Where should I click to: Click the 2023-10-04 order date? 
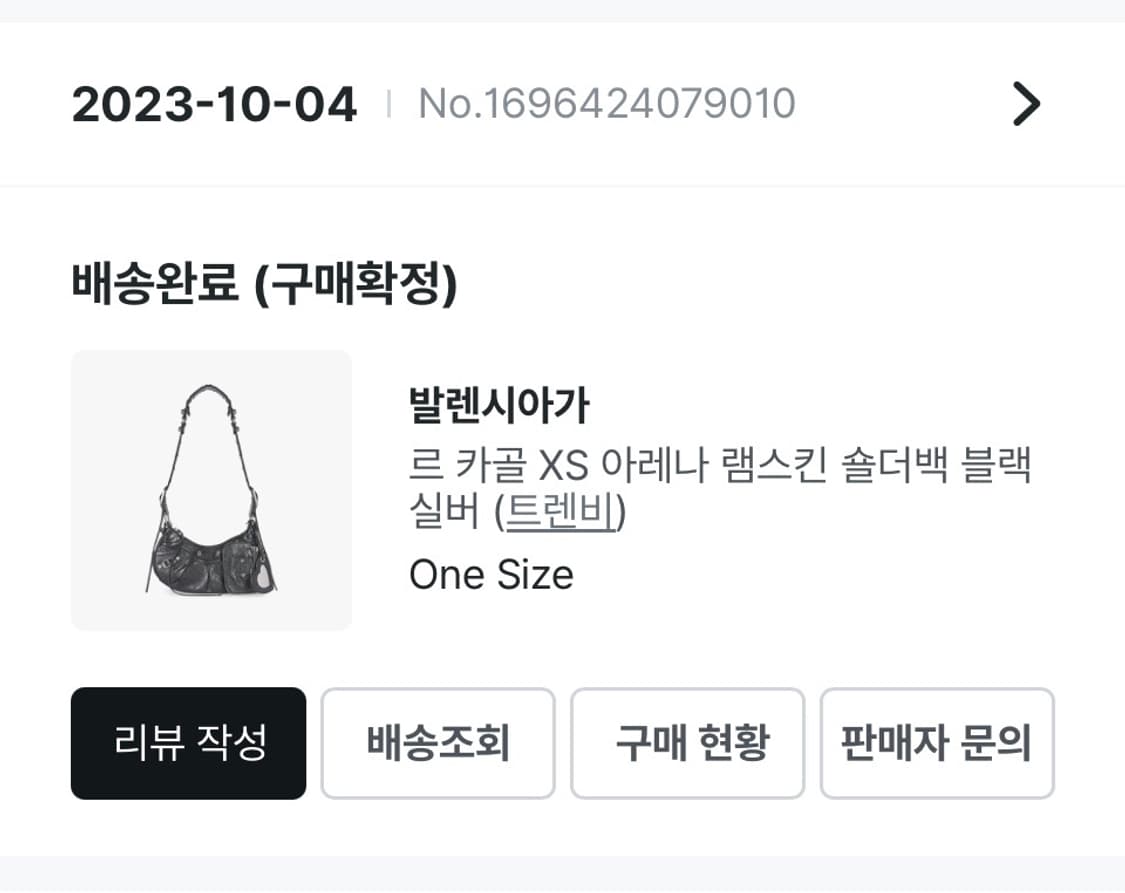point(213,103)
